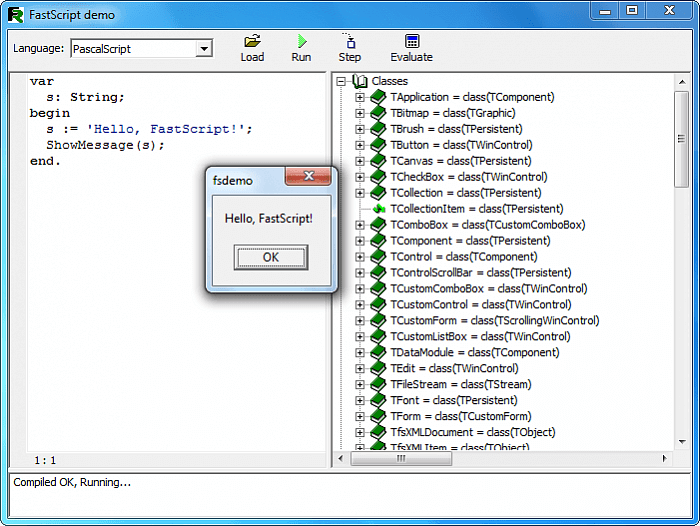This screenshot has height=526, width=700.
Task: Open the Evaluate calculator icon
Action: [x=412, y=41]
